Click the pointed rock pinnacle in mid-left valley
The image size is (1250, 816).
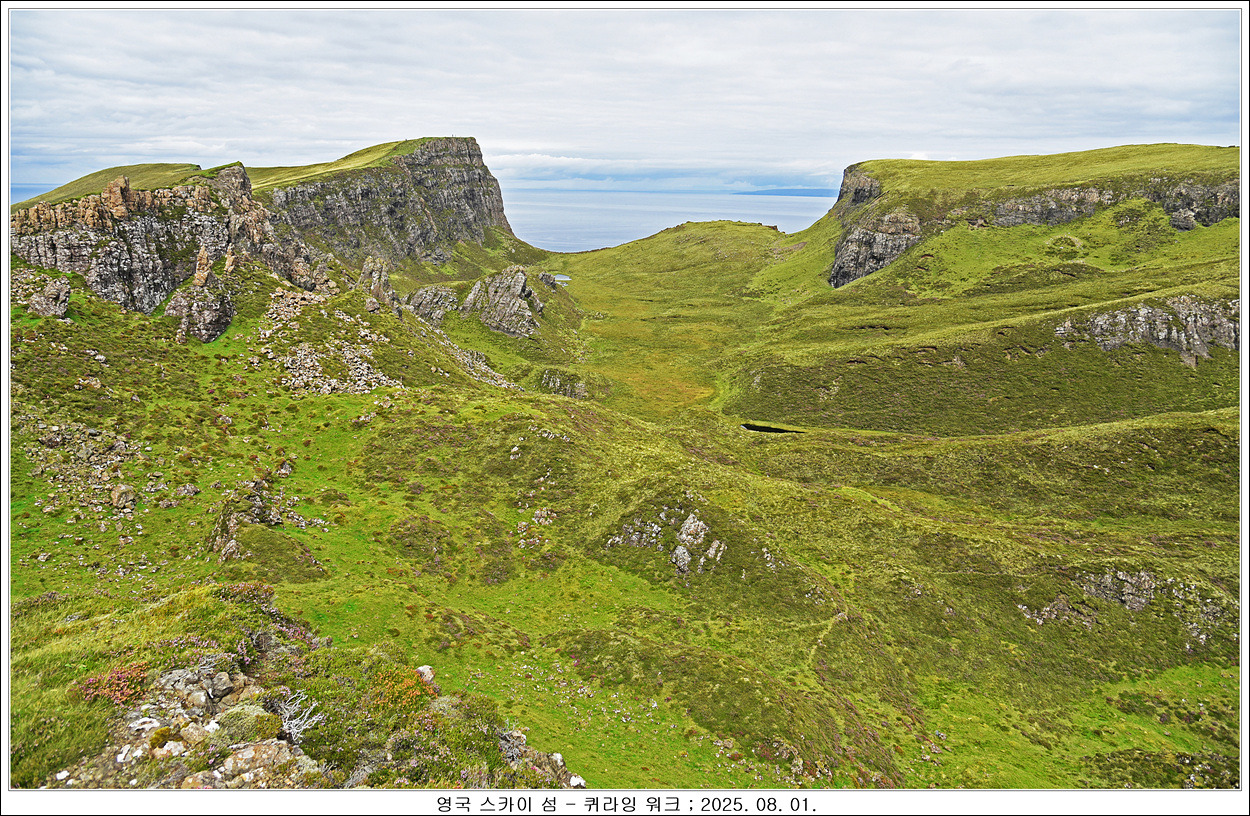pos(506,298)
